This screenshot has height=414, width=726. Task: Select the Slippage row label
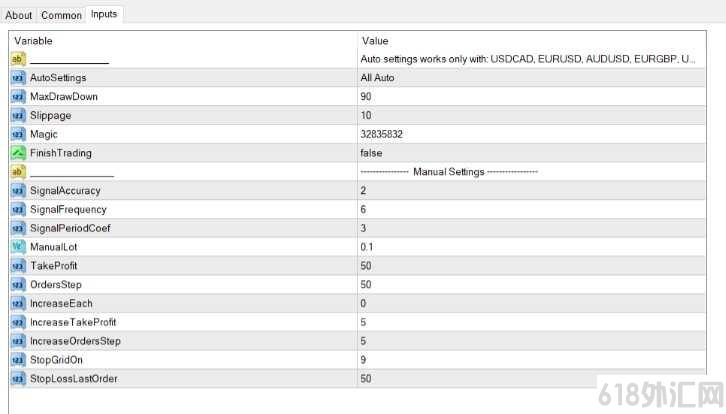pos(50,115)
